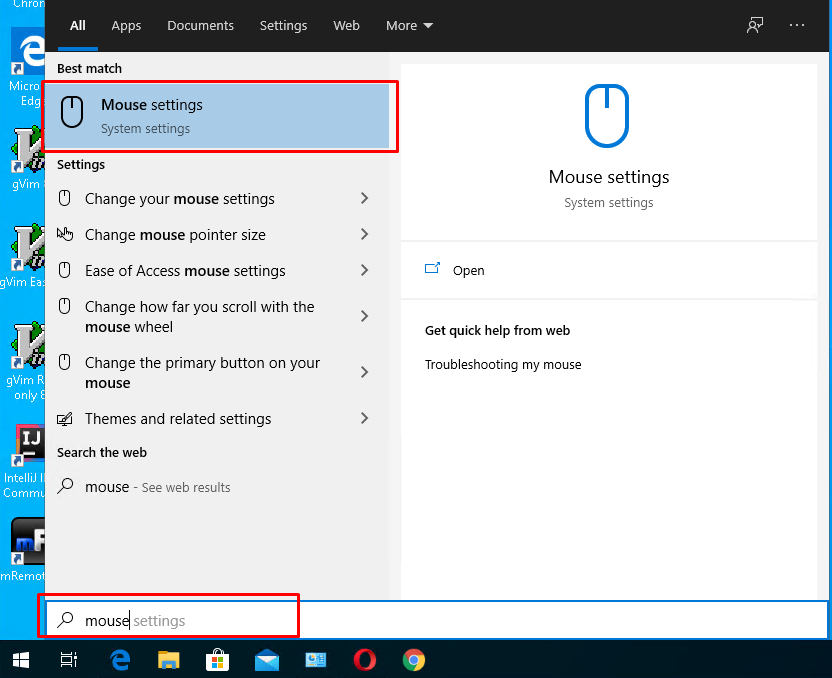Launch Opera browser from the taskbar
The image size is (832, 678).
(x=365, y=660)
